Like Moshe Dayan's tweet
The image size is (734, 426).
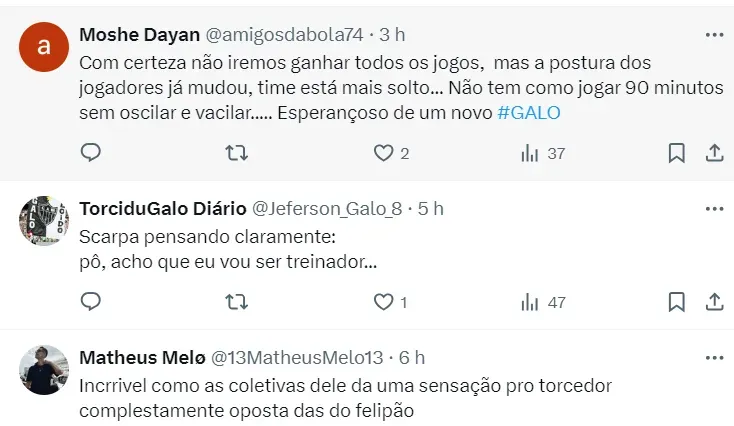pos(384,153)
